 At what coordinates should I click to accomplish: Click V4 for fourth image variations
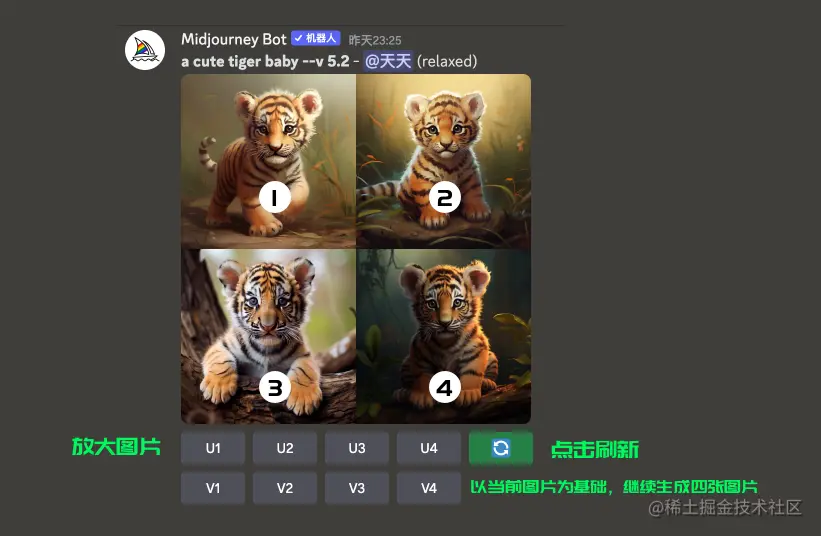pos(429,488)
